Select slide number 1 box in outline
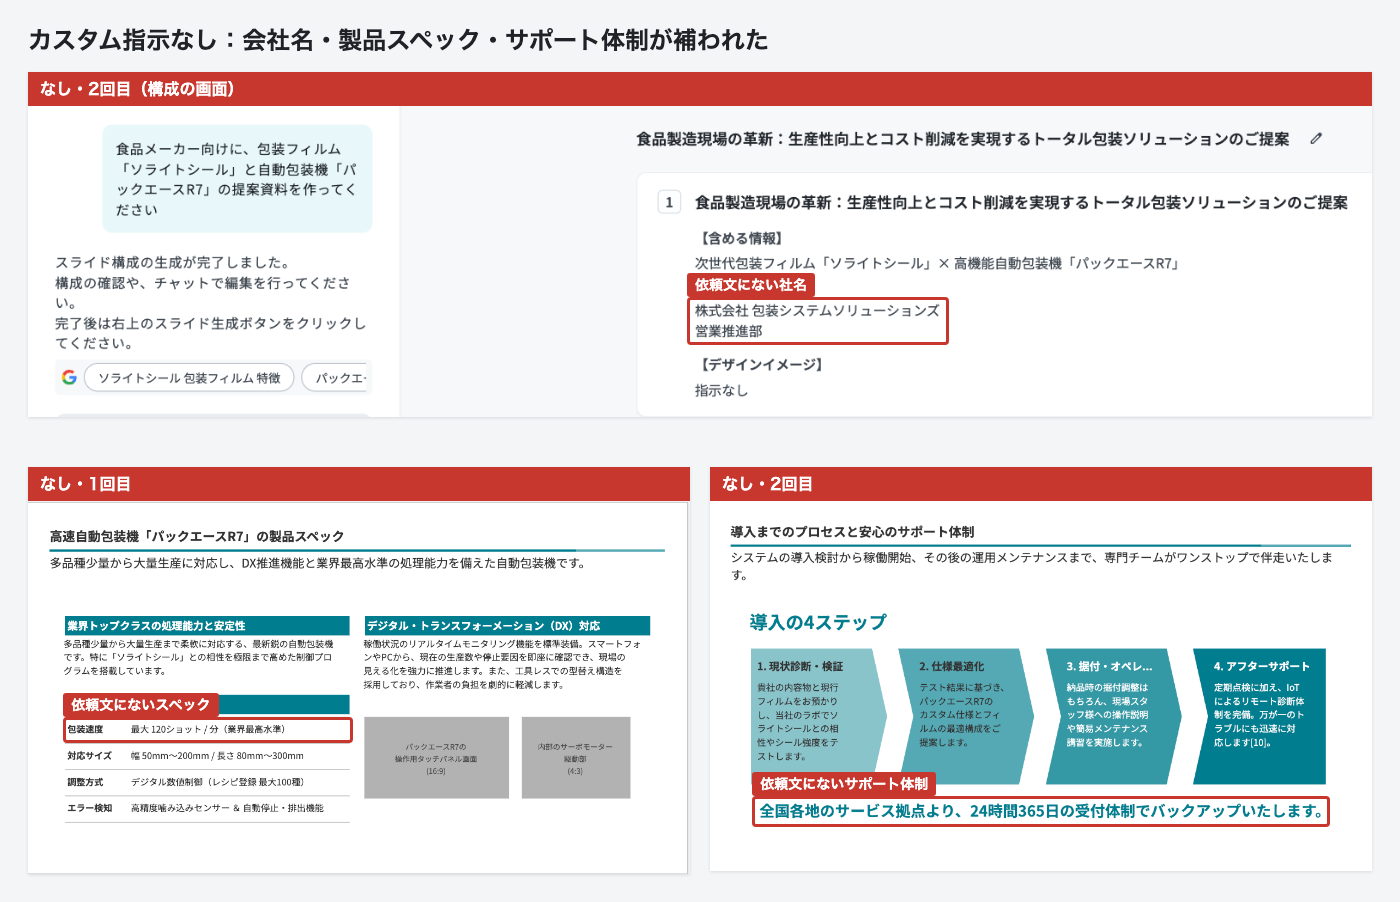This screenshot has width=1400, height=902. 669,202
